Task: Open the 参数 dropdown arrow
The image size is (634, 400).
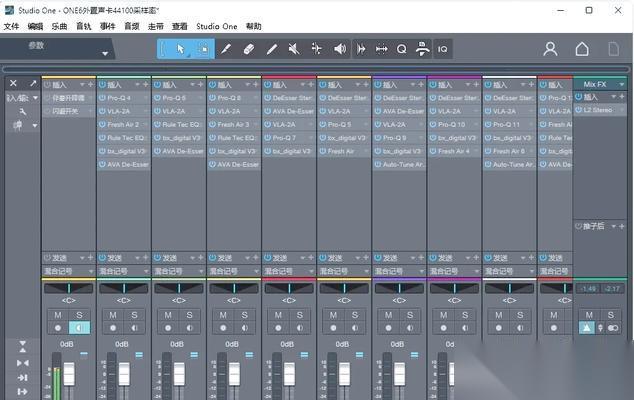Action: click(x=105, y=53)
